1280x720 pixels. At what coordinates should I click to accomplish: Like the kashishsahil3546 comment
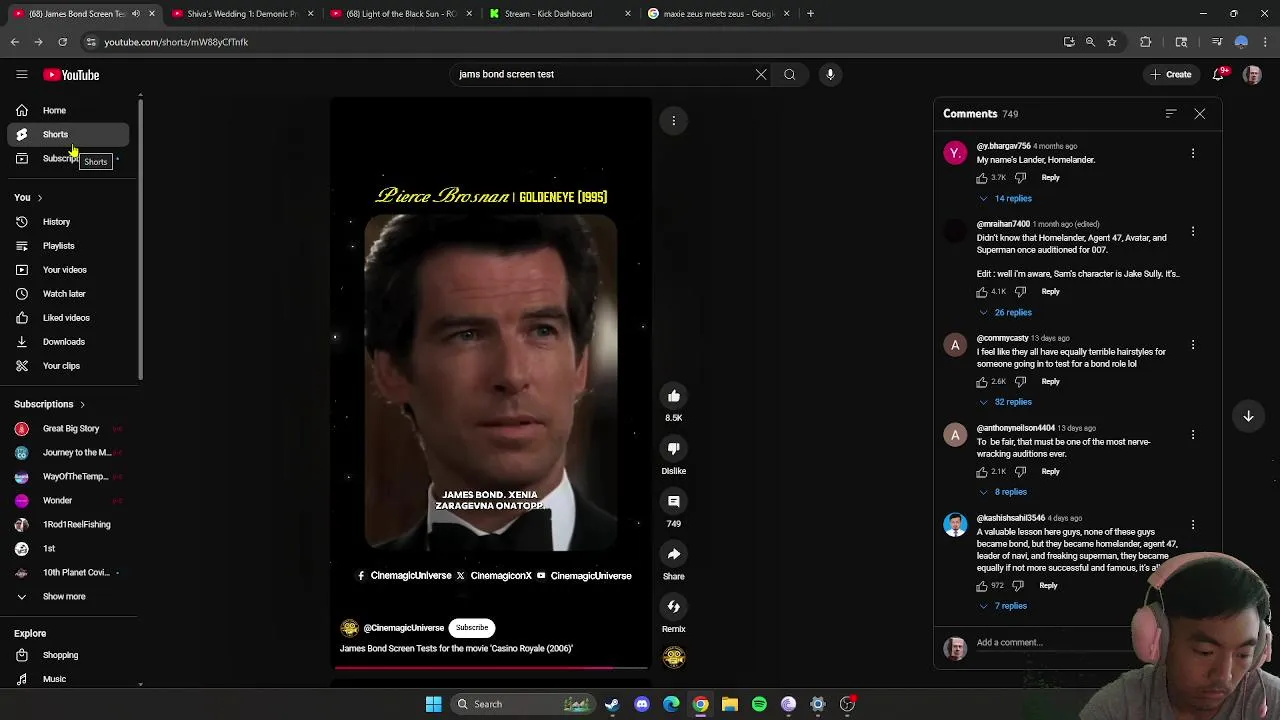(x=982, y=586)
